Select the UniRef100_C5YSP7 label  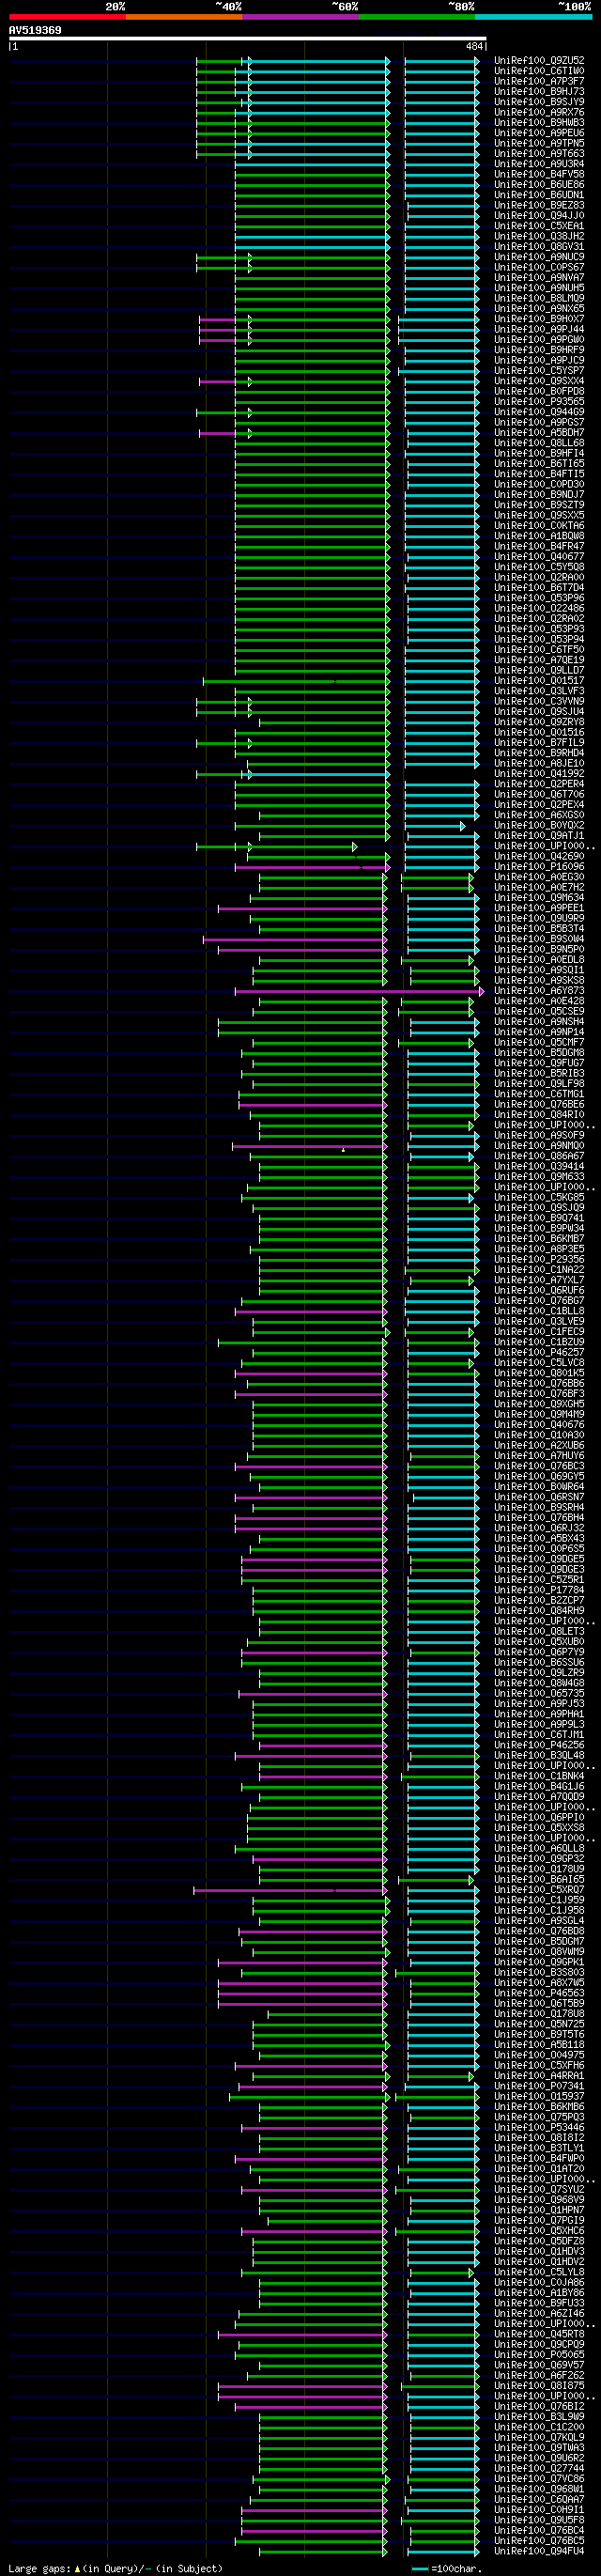[539, 371]
